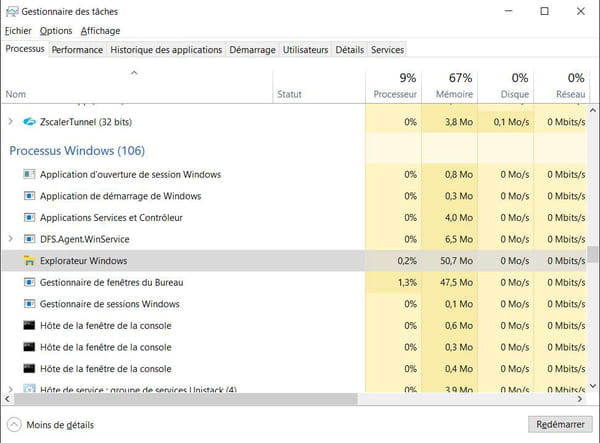
Task: Click icon of Application de démarrage de Windows
Action: coord(29,196)
